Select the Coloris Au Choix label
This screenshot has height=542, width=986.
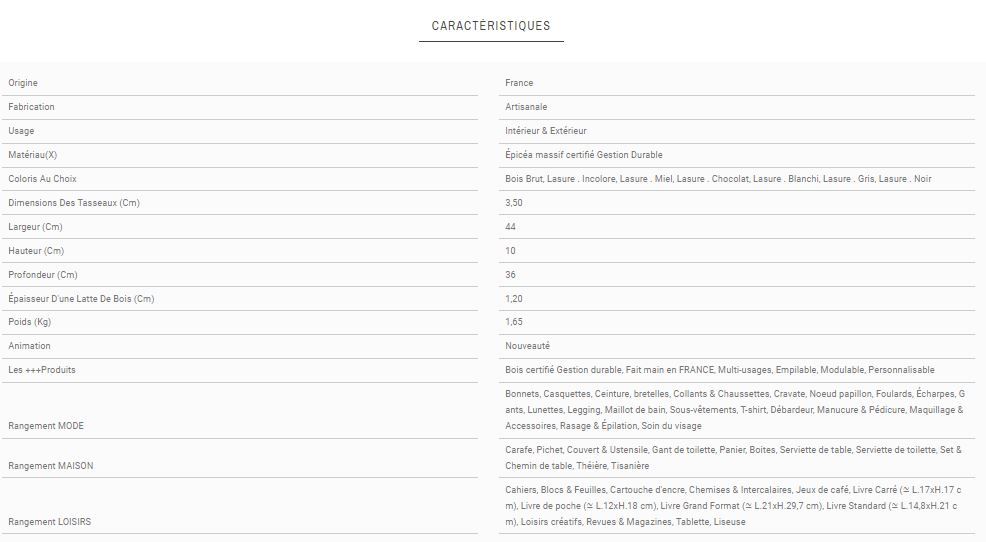click(x=42, y=179)
